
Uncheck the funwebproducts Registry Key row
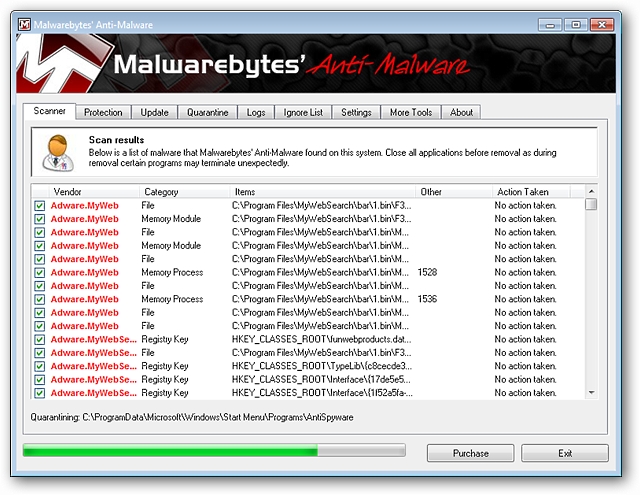pos(40,340)
